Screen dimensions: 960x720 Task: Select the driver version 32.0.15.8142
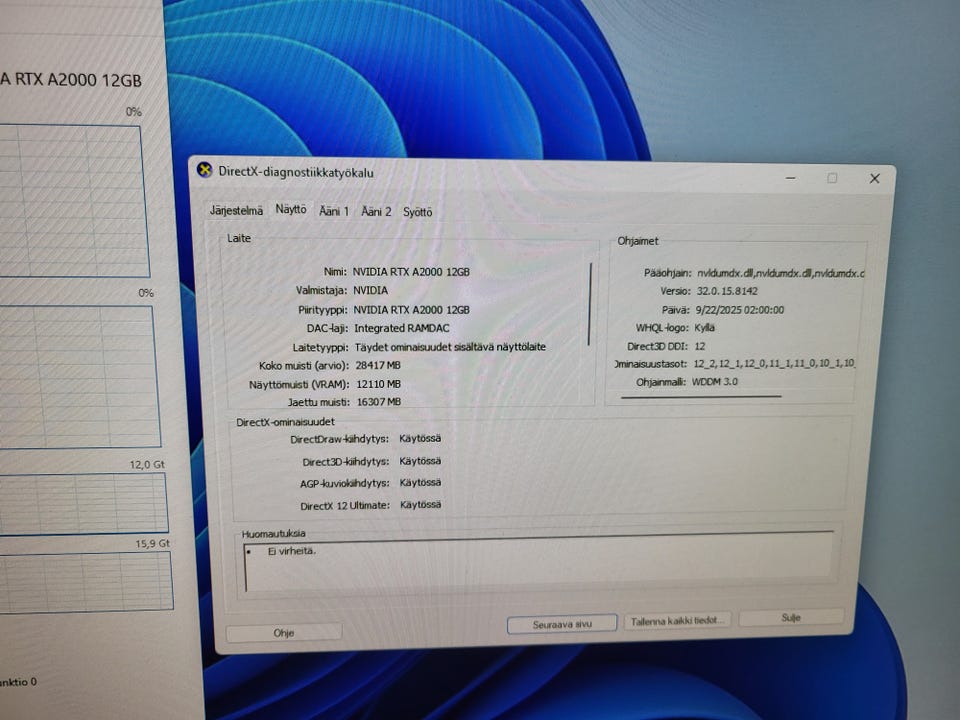pyautogui.click(x=727, y=291)
